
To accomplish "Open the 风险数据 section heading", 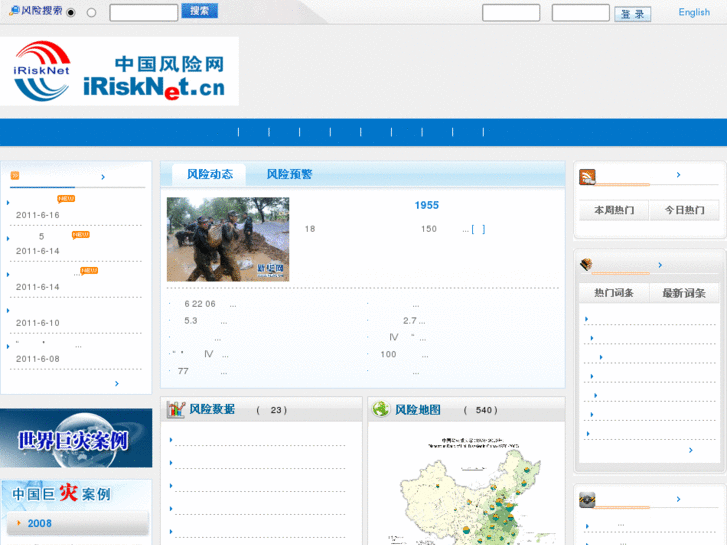I will point(212,410).
